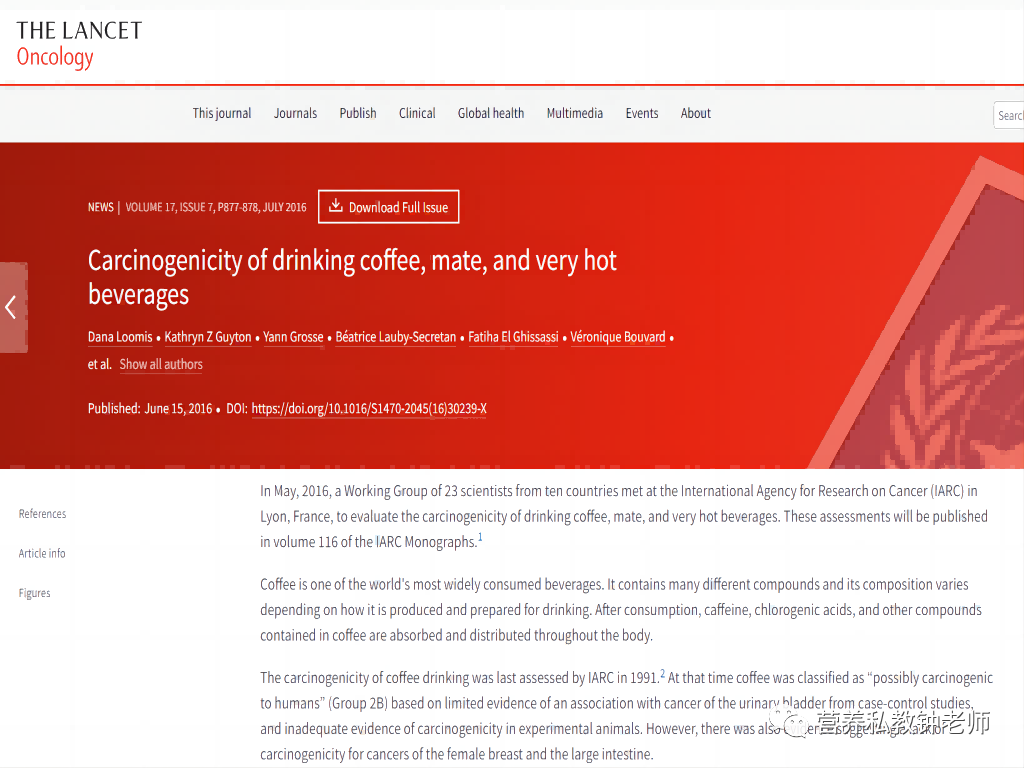The image size is (1024, 768).
Task: Open reference 1 after IARC Monographs
Action: [x=480, y=537]
